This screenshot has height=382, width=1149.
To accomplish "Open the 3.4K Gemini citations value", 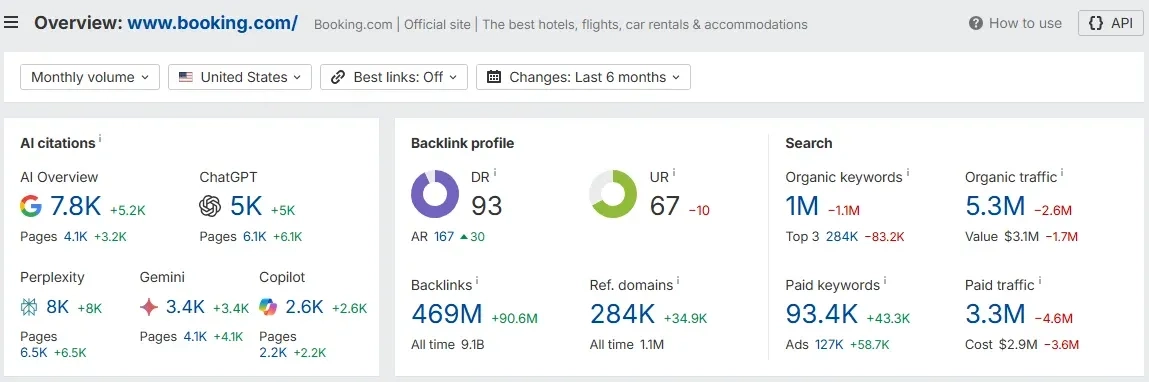I will click(x=185, y=307).
